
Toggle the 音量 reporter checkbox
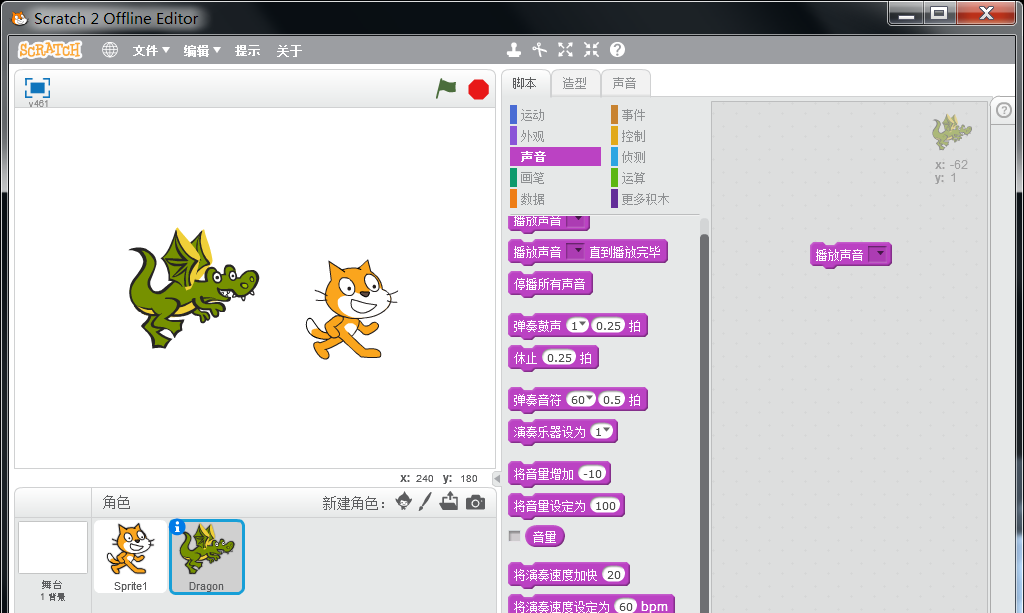tap(515, 536)
